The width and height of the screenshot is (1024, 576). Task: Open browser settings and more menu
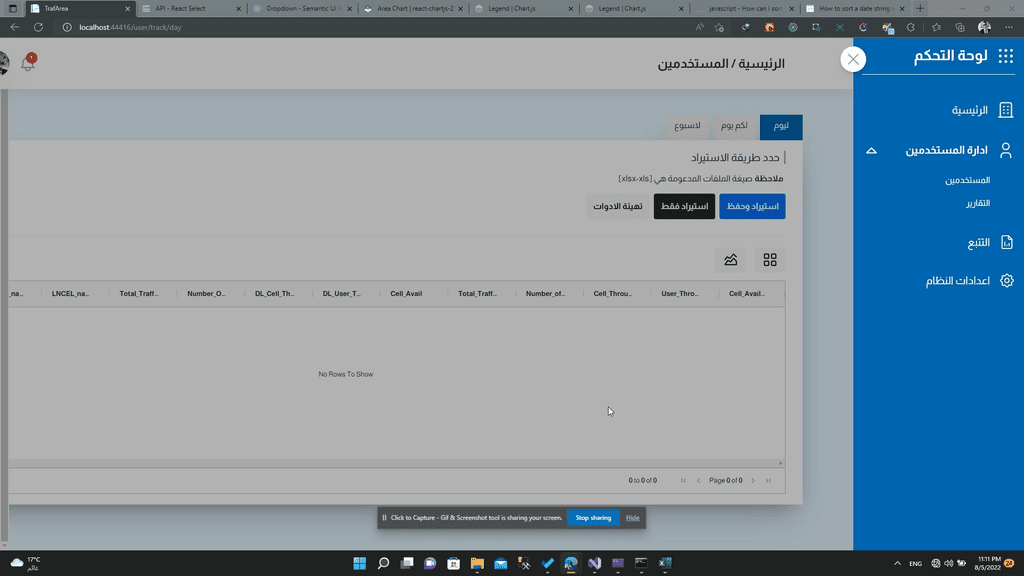pos(1009,27)
